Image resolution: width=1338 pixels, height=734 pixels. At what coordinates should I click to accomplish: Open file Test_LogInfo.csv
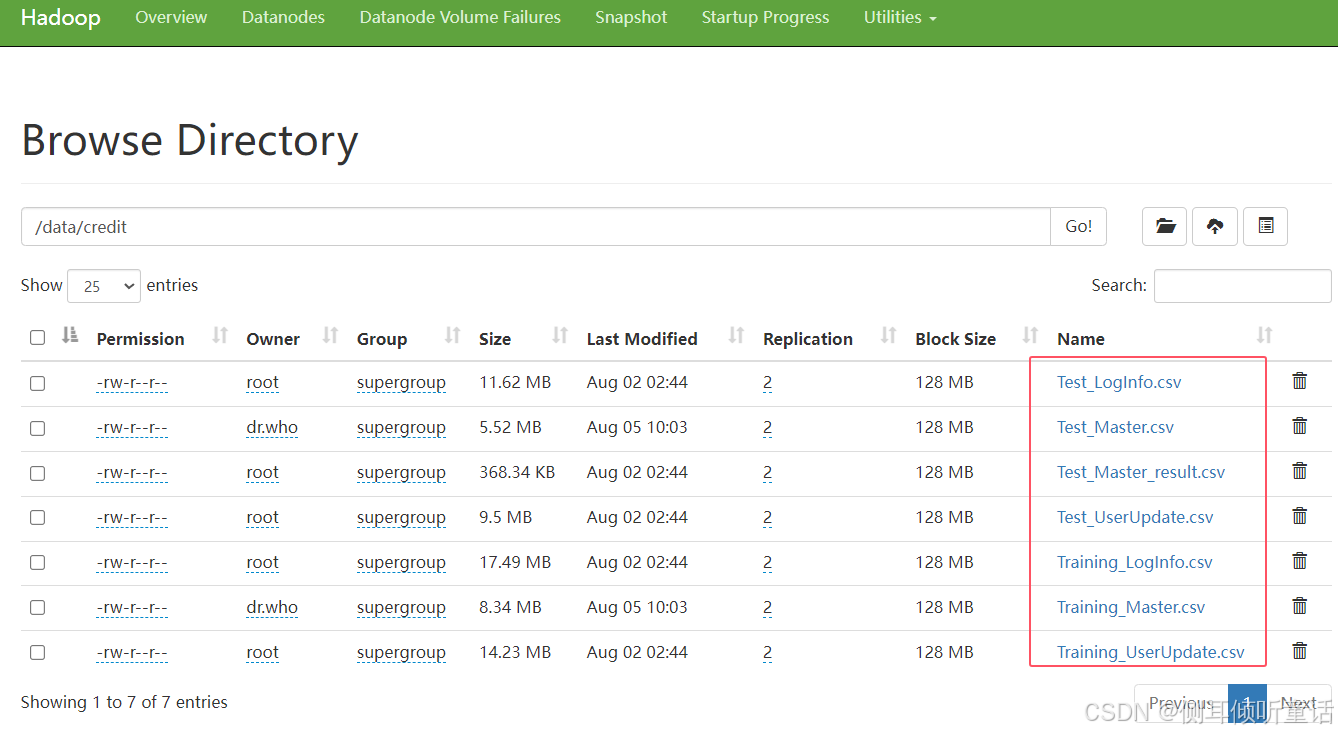[1119, 382]
